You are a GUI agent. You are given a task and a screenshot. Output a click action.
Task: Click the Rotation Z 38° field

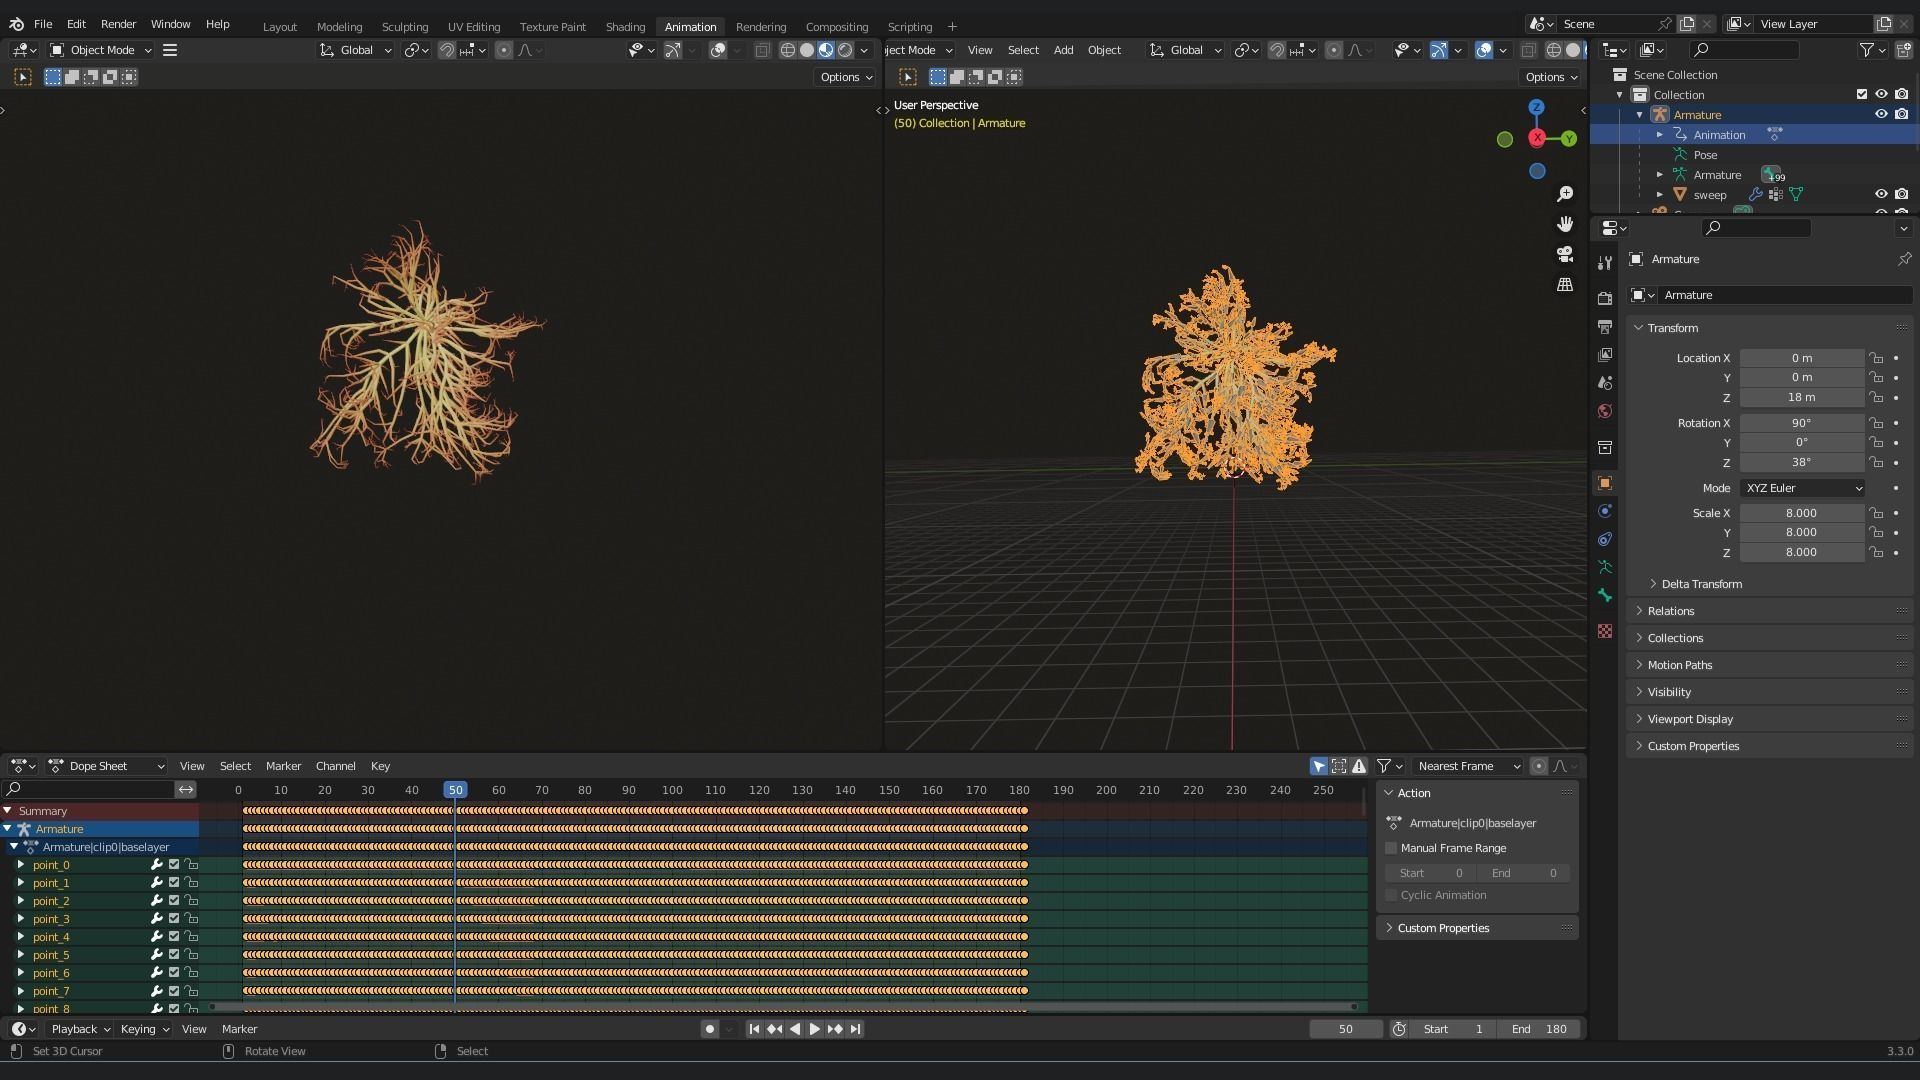[1801, 463]
